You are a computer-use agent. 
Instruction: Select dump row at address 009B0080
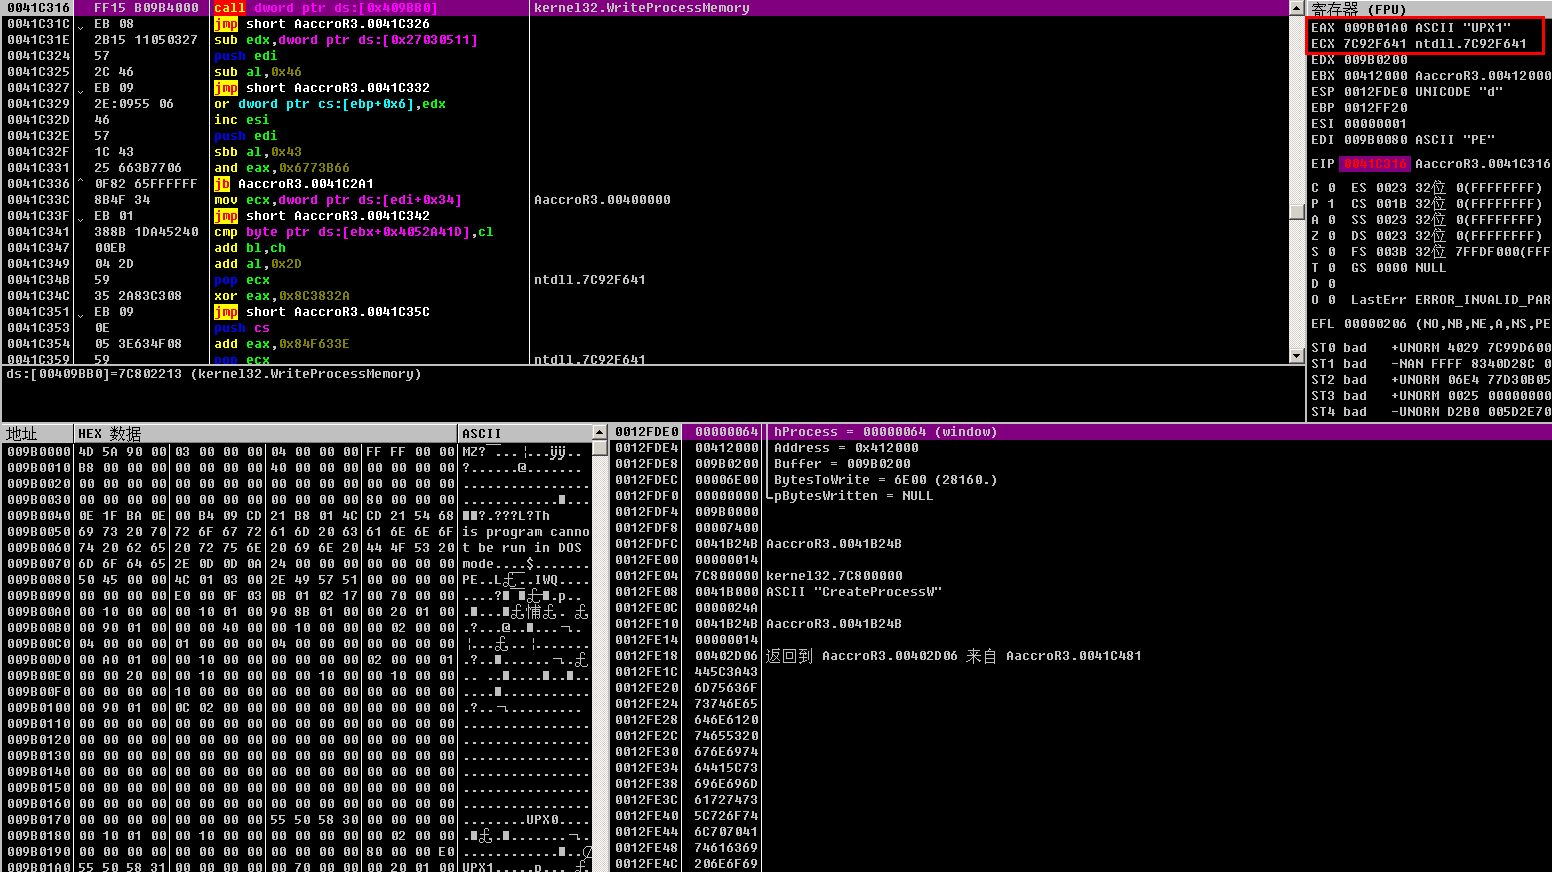[297, 580]
